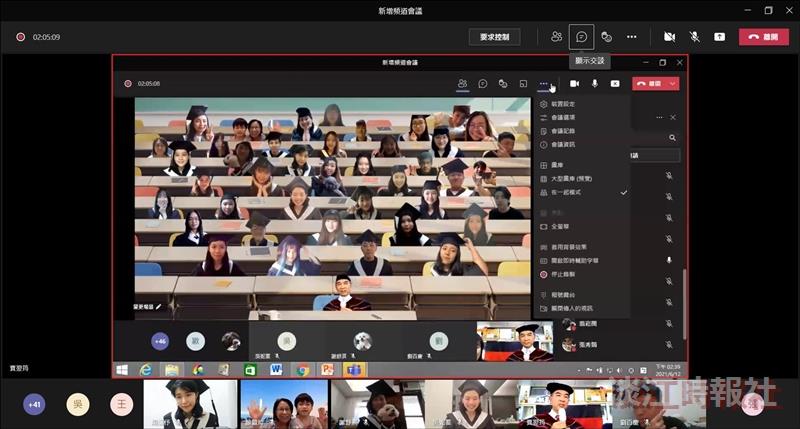Unmute microphone in outer meeting toolbar

pyautogui.click(x=694, y=37)
